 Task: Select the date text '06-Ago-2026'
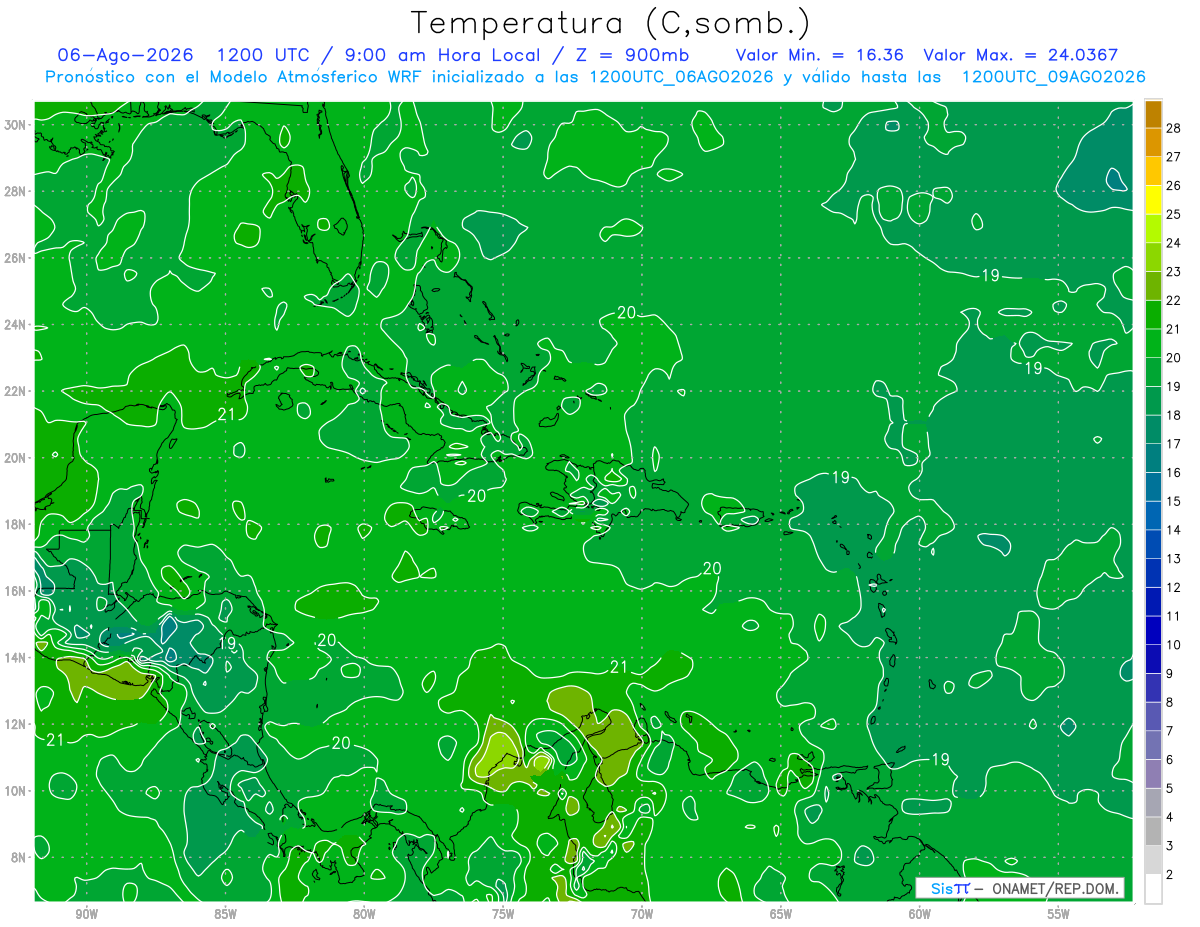pyautogui.click(x=125, y=55)
